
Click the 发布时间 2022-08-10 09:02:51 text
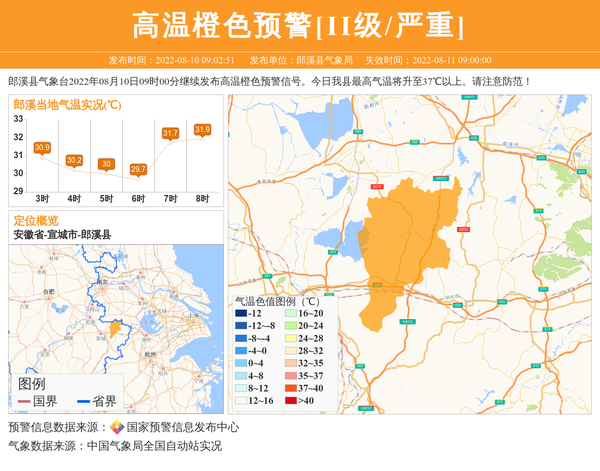[x=171, y=60]
